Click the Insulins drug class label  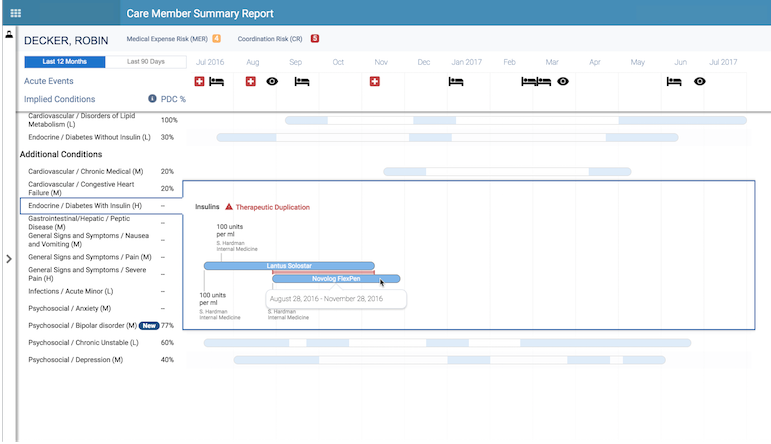point(207,207)
